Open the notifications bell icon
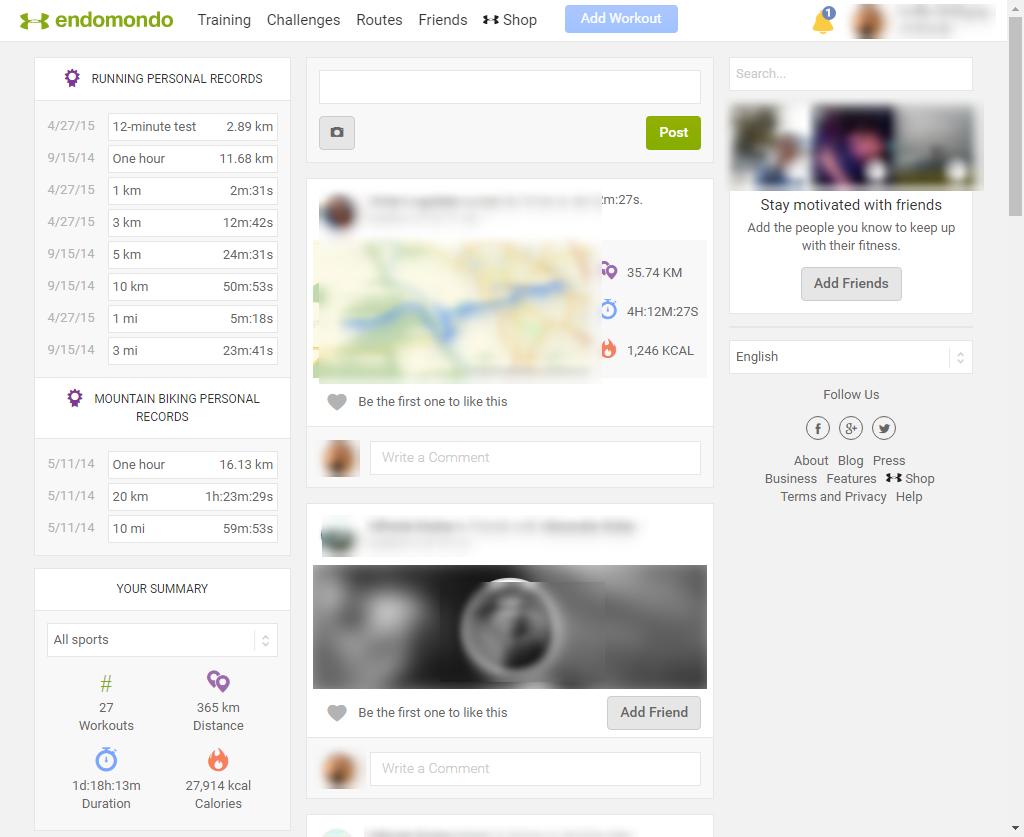The image size is (1024, 837). tap(822, 22)
